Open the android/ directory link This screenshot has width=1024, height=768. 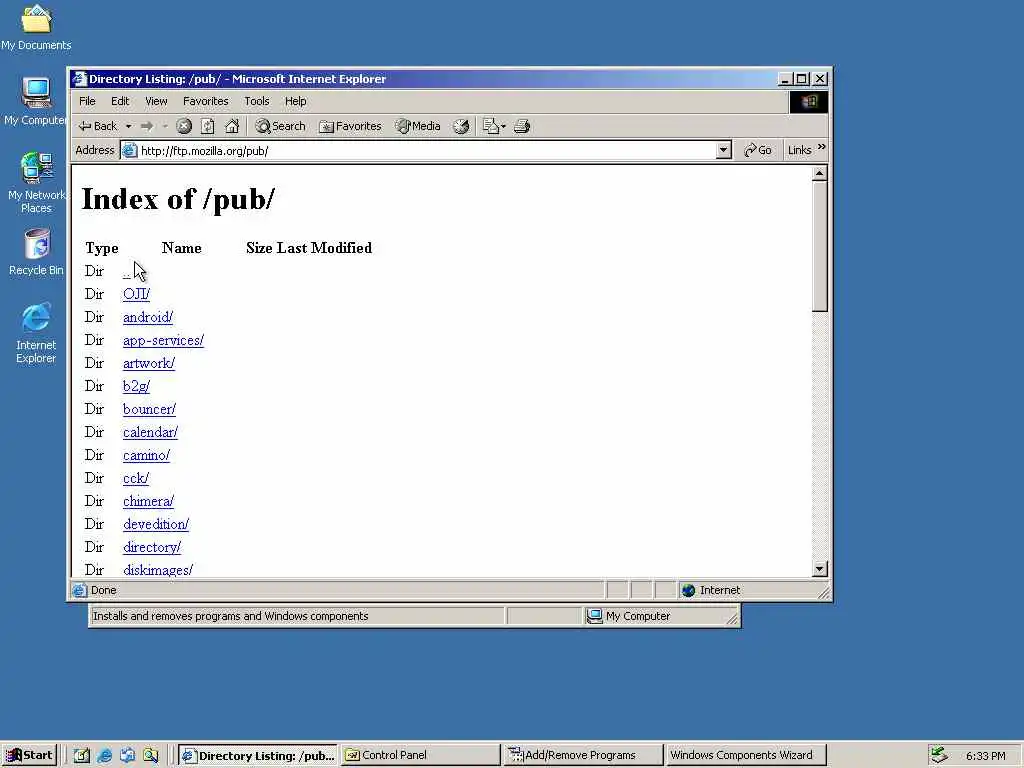148,317
